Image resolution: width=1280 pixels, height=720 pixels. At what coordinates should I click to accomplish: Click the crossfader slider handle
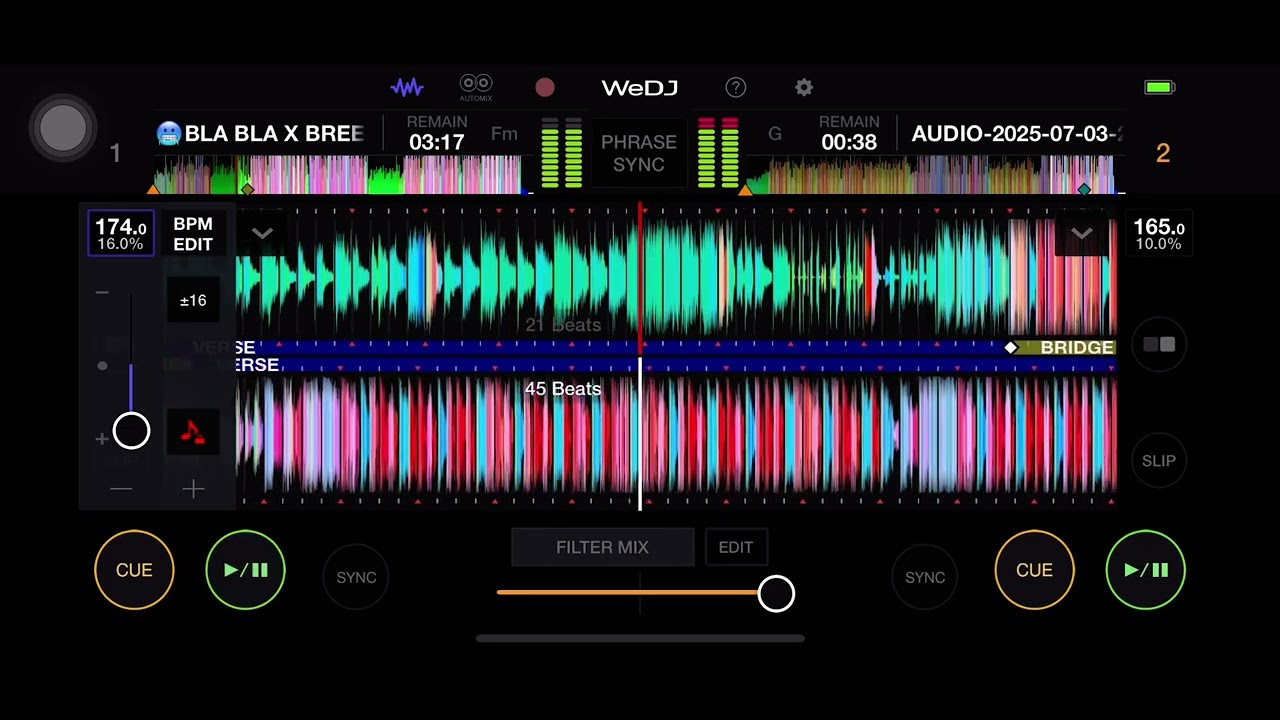pyautogui.click(x=776, y=594)
